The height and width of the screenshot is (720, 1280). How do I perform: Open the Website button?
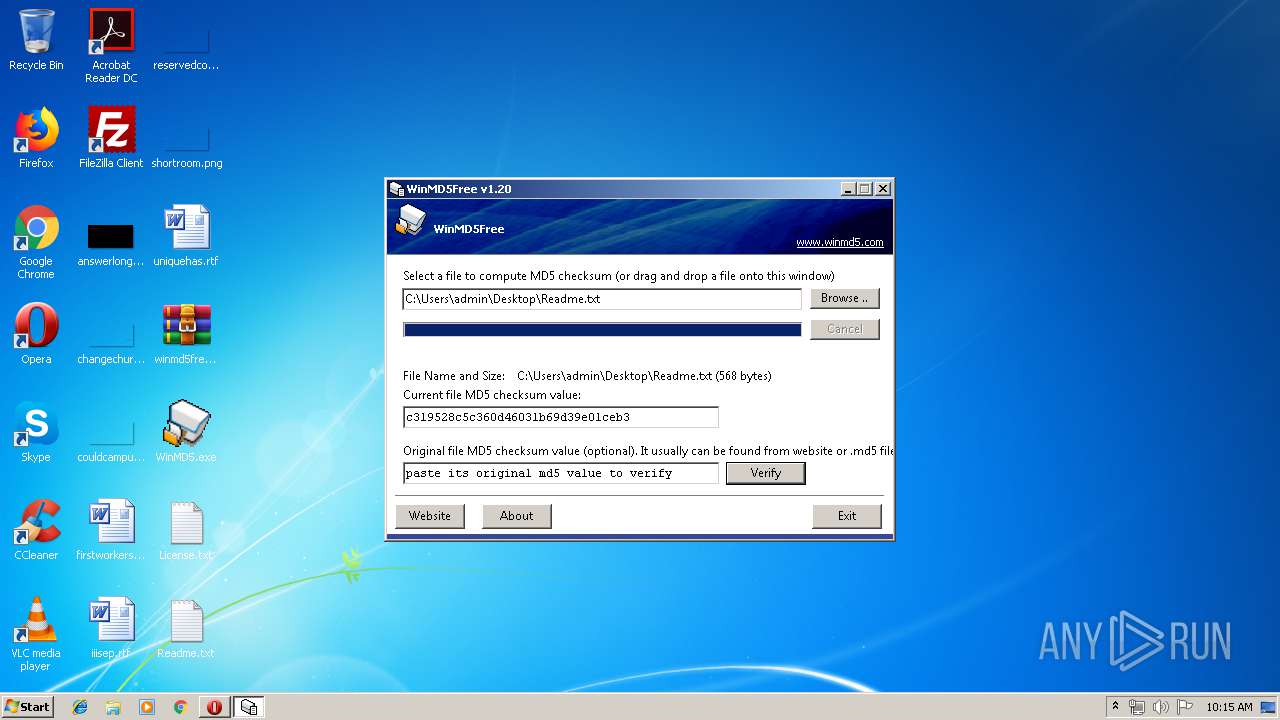click(x=430, y=516)
